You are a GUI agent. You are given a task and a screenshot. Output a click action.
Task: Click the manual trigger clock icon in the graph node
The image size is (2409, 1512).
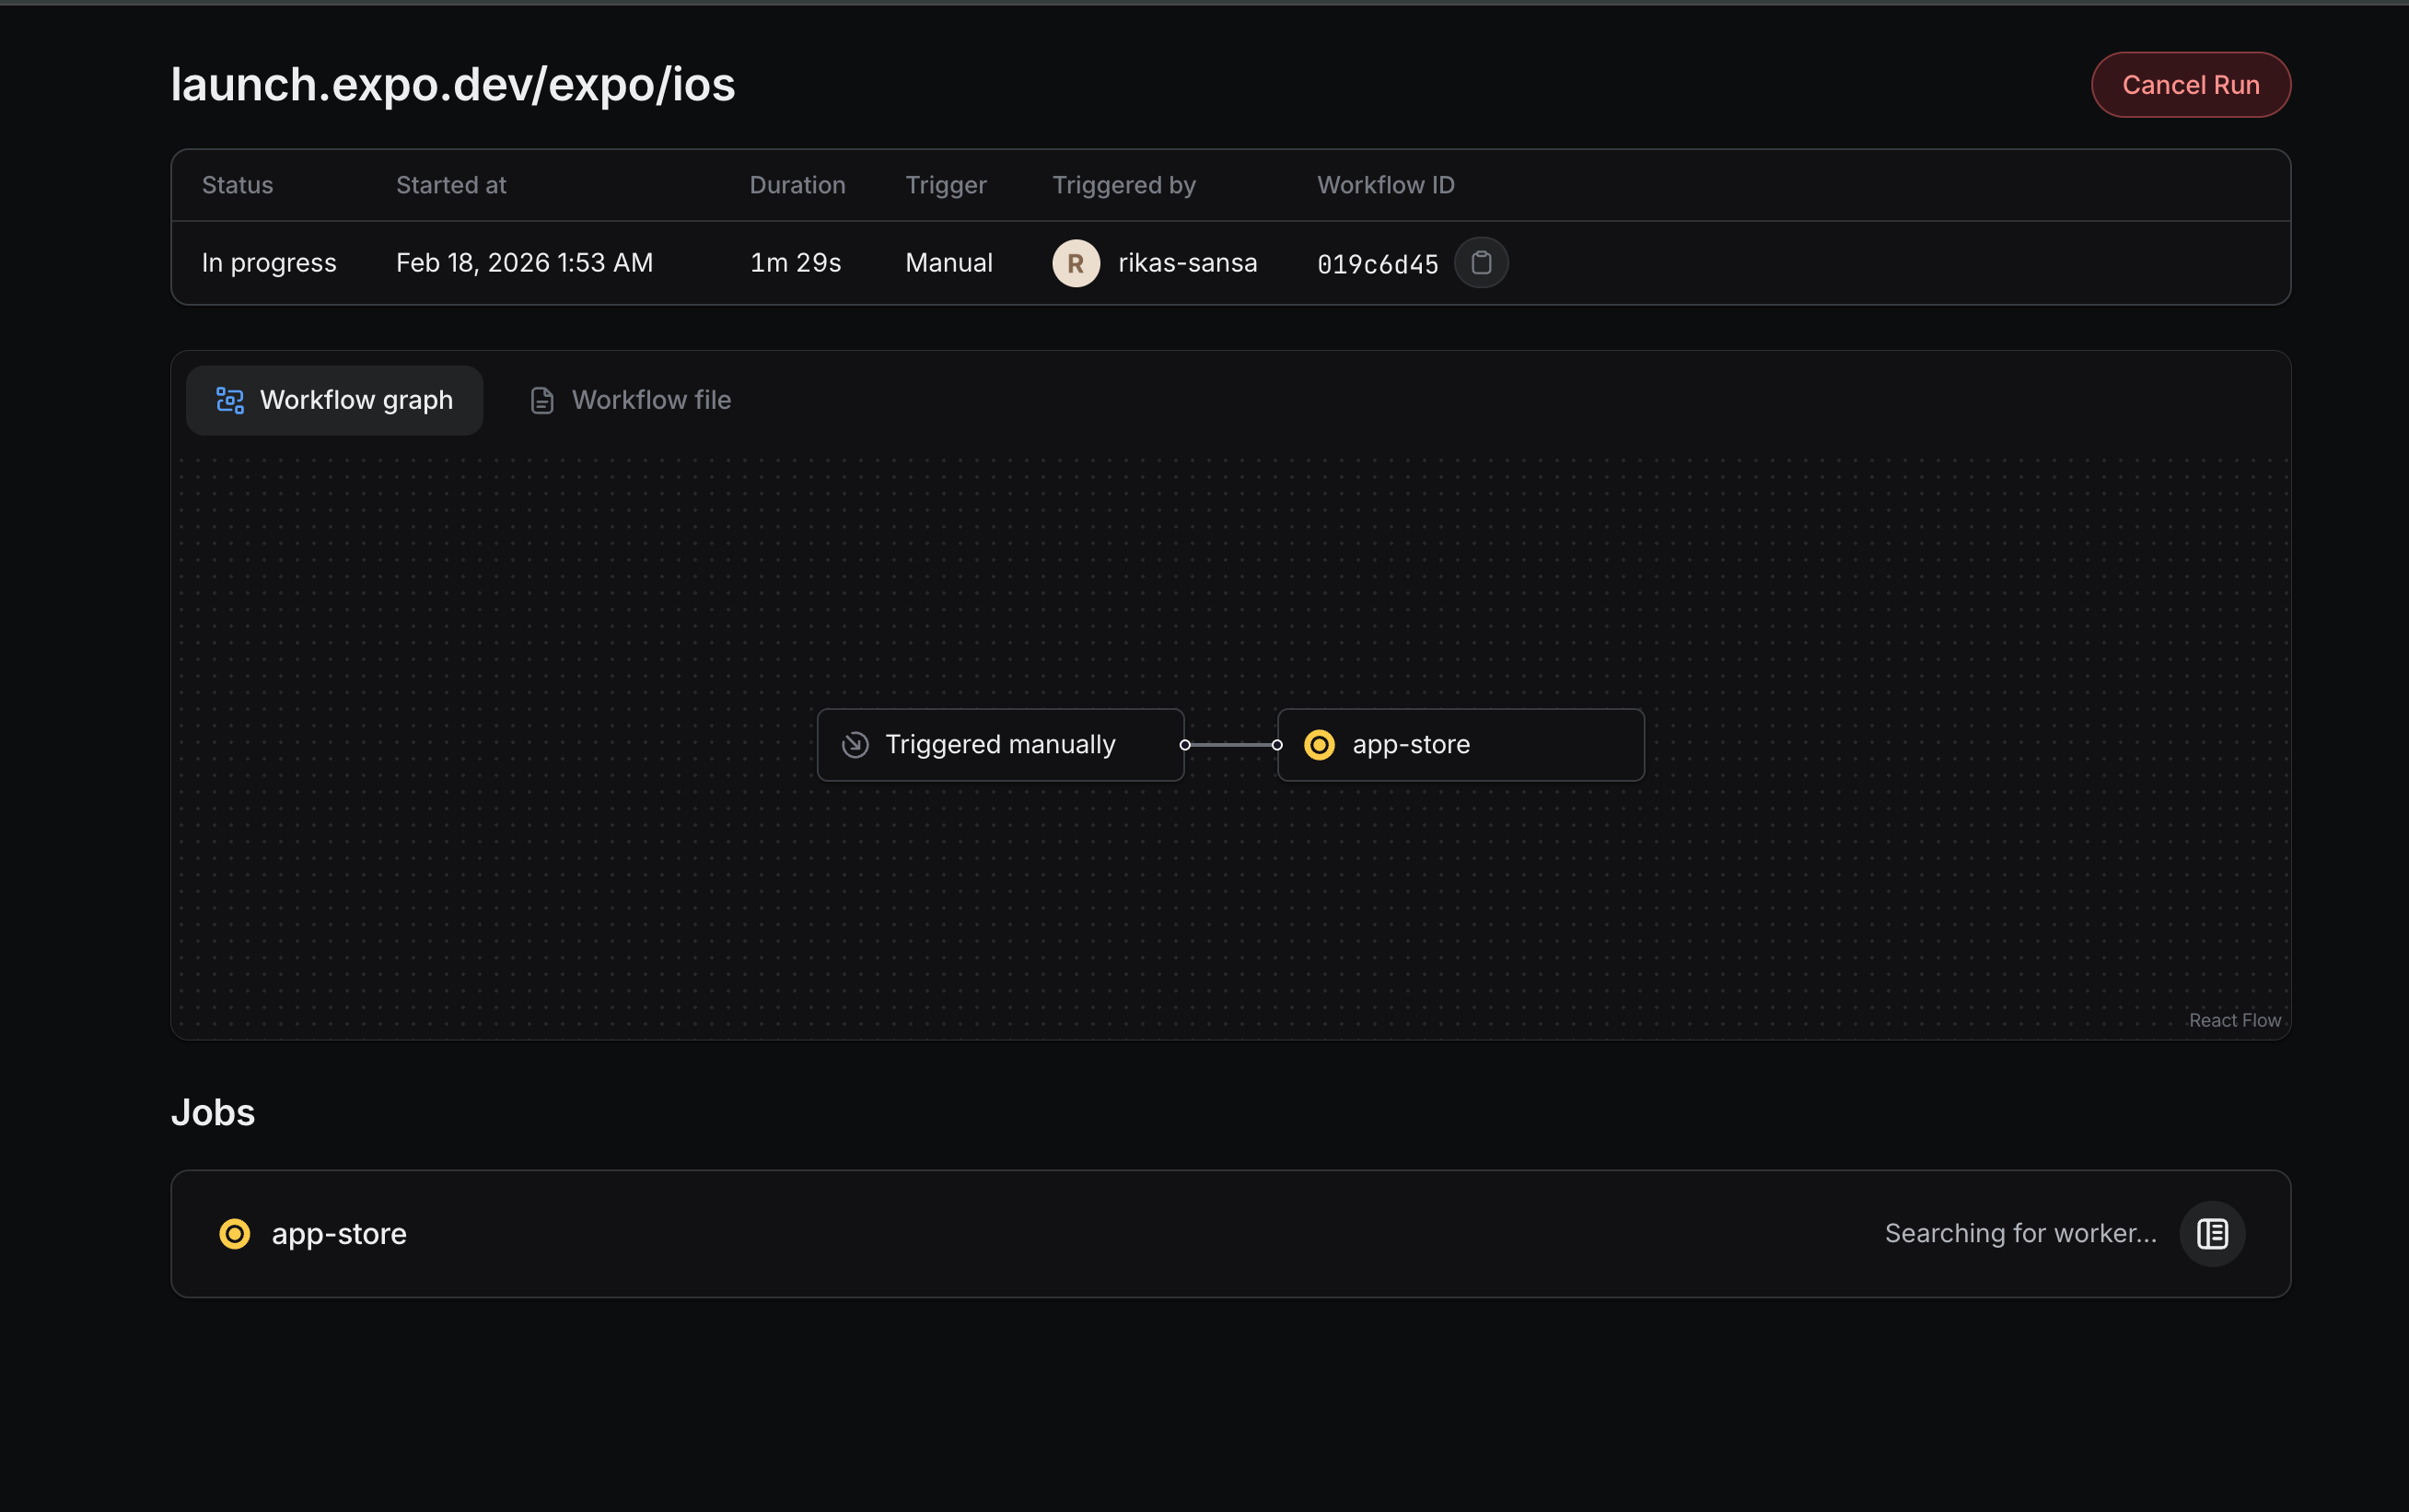(x=853, y=744)
